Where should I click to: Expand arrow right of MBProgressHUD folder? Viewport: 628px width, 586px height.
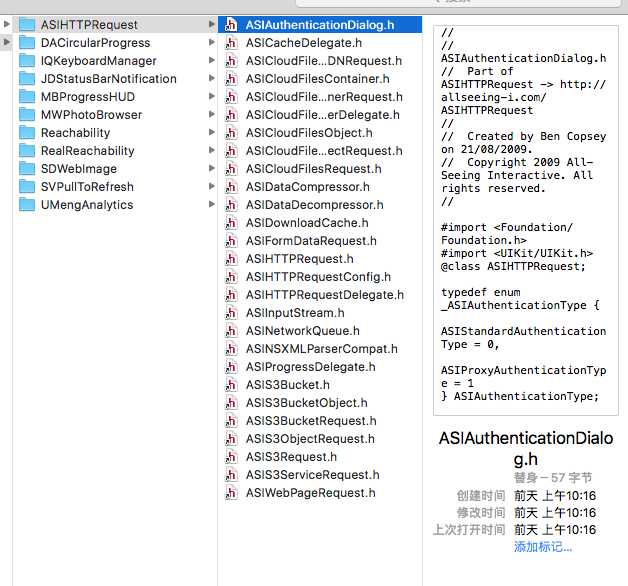coord(211,97)
